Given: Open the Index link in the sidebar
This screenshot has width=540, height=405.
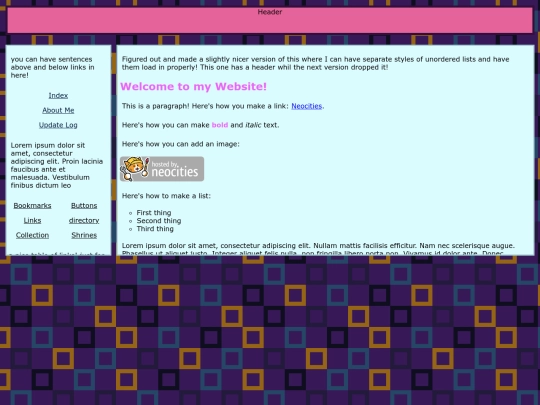Looking at the screenshot, I should (x=58, y=95).
